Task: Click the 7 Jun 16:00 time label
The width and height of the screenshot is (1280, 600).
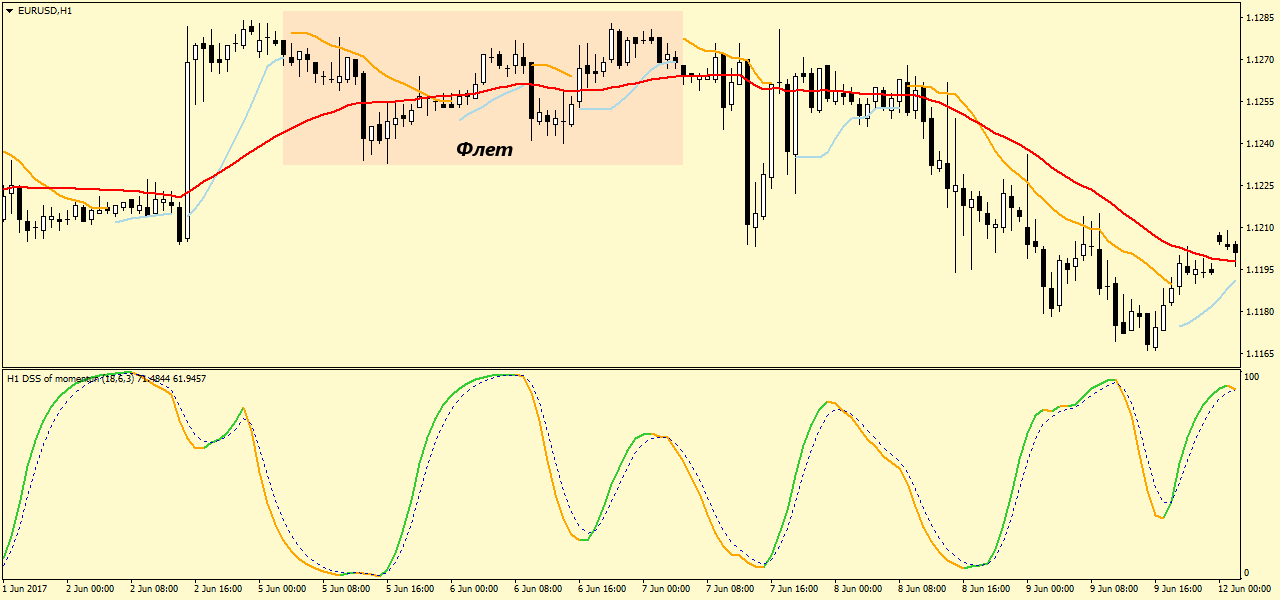Action: click(x=793, y=589)
